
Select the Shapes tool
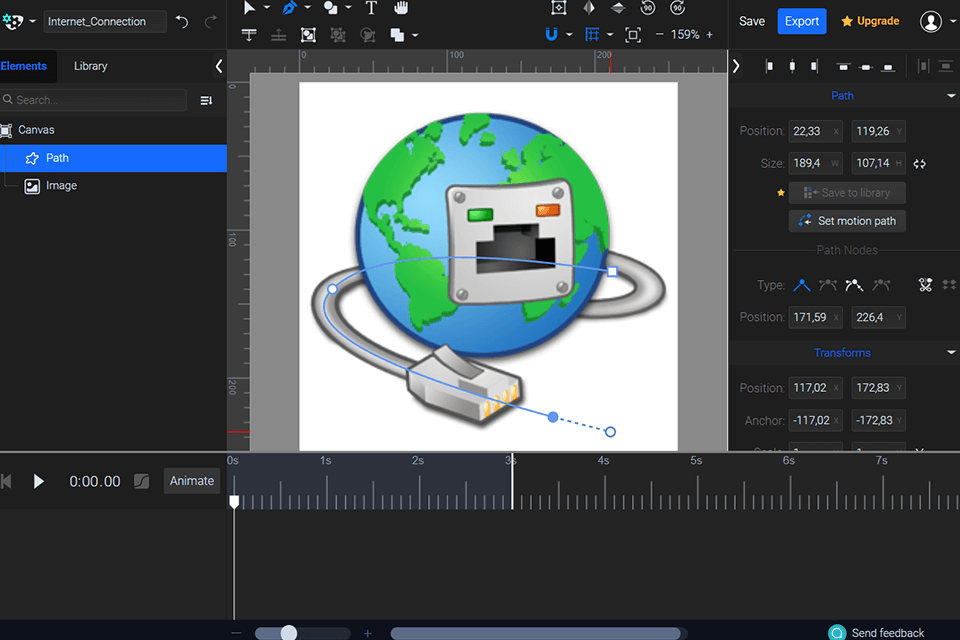(x=331, y=7)
